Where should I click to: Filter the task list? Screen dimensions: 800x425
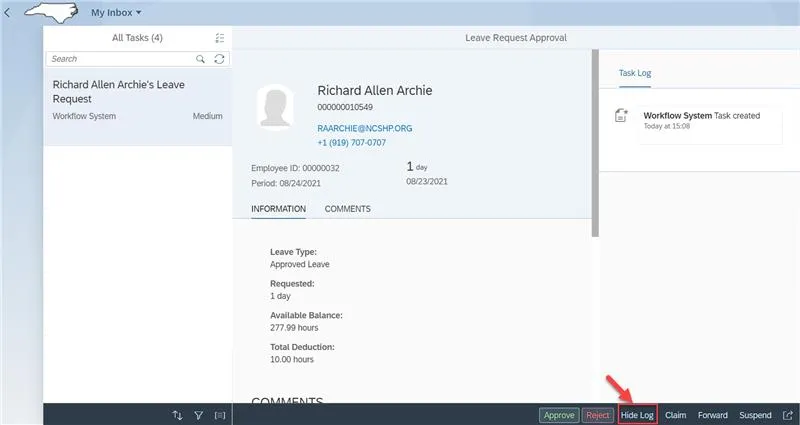[199, 415]
